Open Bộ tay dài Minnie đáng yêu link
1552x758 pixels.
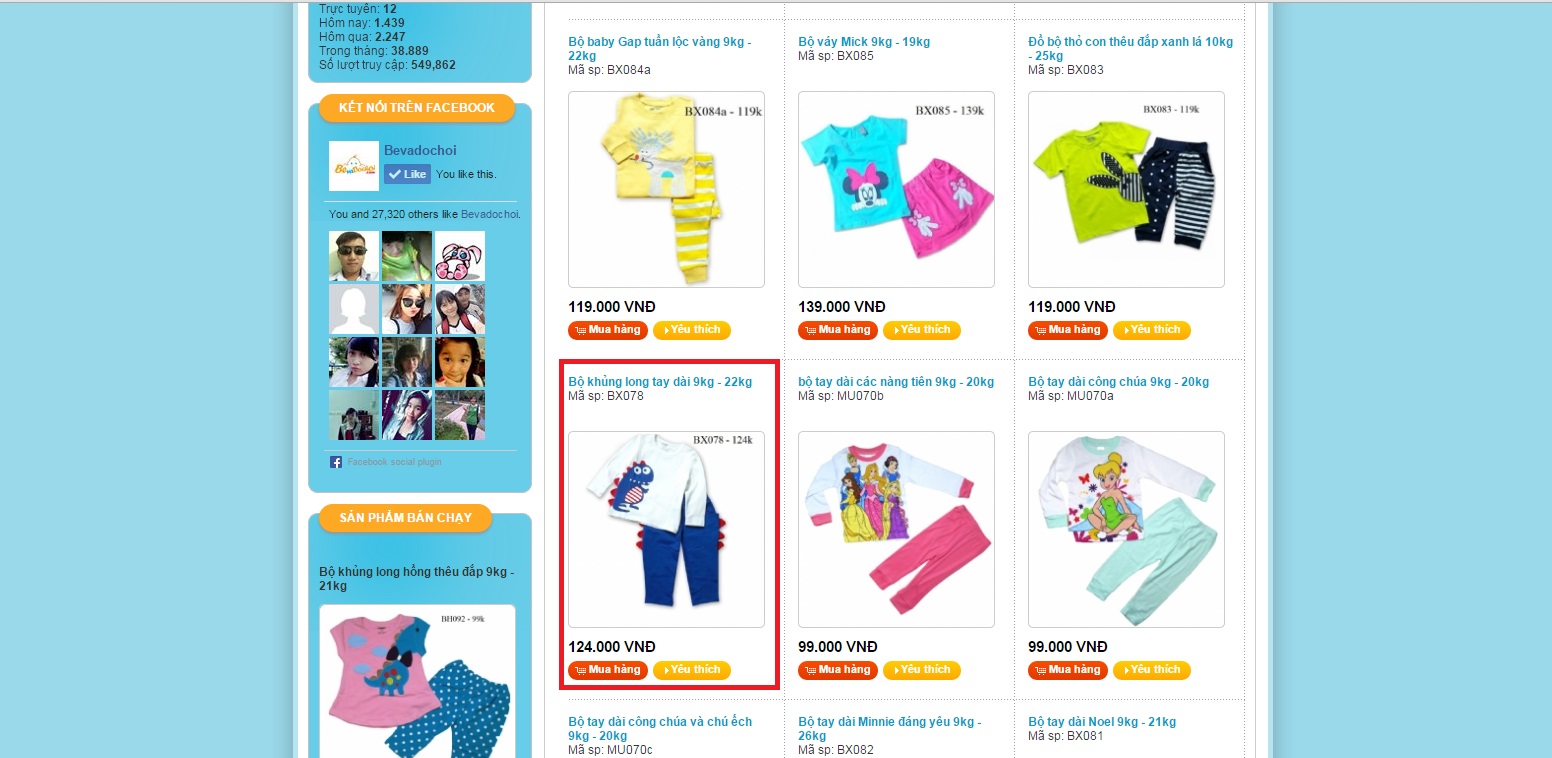[x=890, y=728]
